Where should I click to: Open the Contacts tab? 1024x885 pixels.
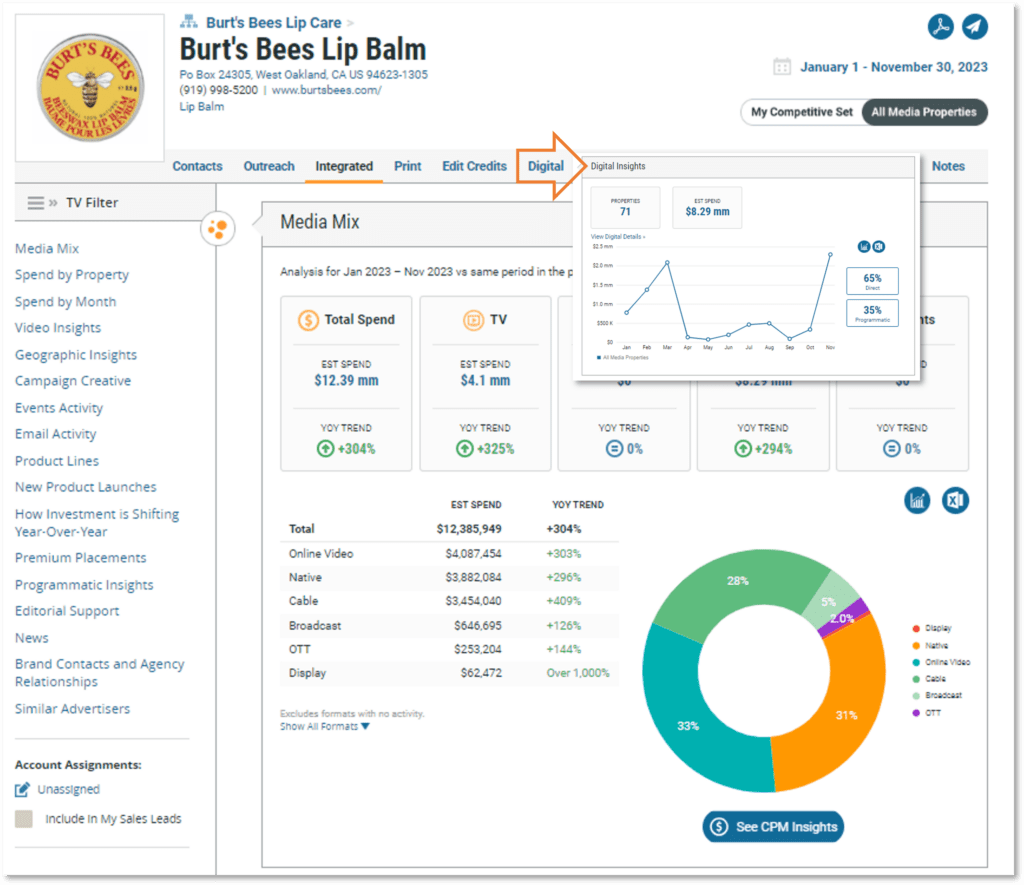click(x=197, y=166)
